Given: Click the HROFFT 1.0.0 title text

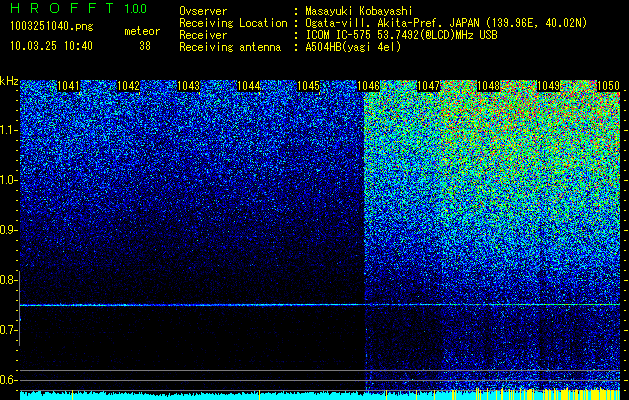Looking at the screenshot, I should point(79,8).
